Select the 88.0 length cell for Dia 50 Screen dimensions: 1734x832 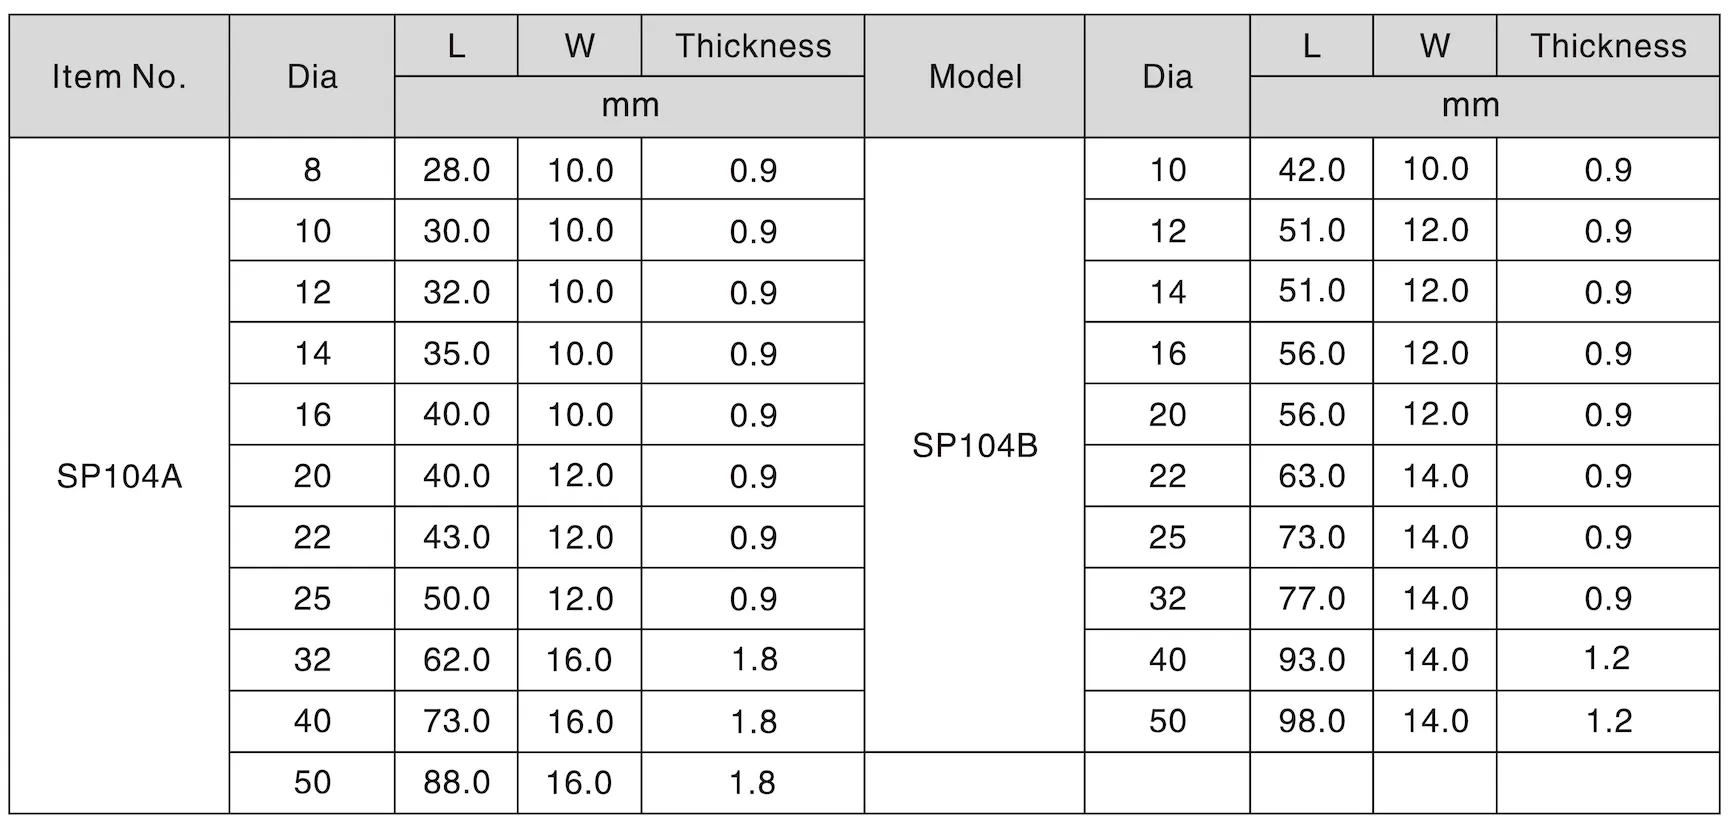[x=456, y=782]
